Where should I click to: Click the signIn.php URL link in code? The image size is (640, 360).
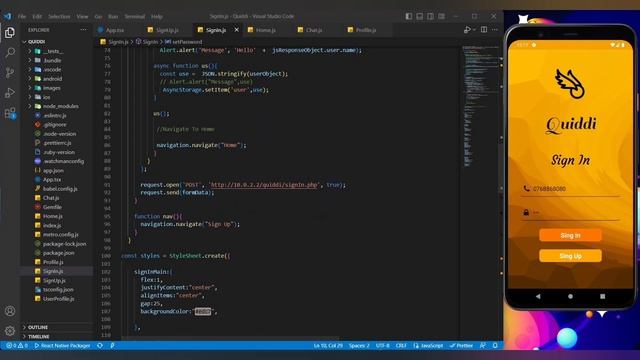click(x=264, y=185)
